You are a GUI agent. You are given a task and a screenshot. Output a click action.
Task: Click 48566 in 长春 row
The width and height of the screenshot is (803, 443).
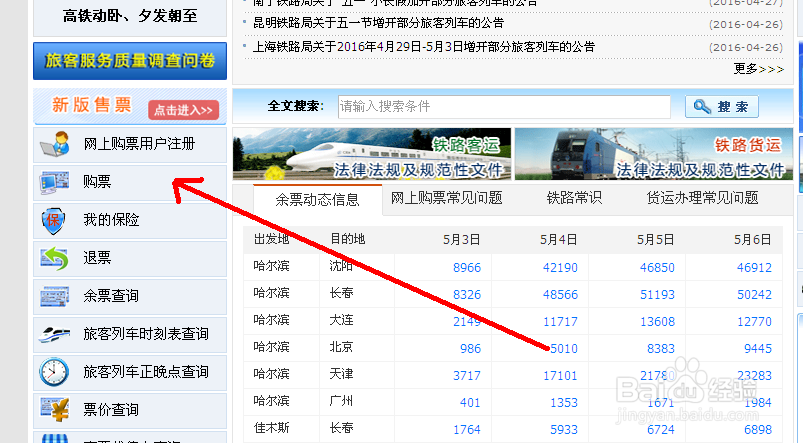tap(560, 294)
